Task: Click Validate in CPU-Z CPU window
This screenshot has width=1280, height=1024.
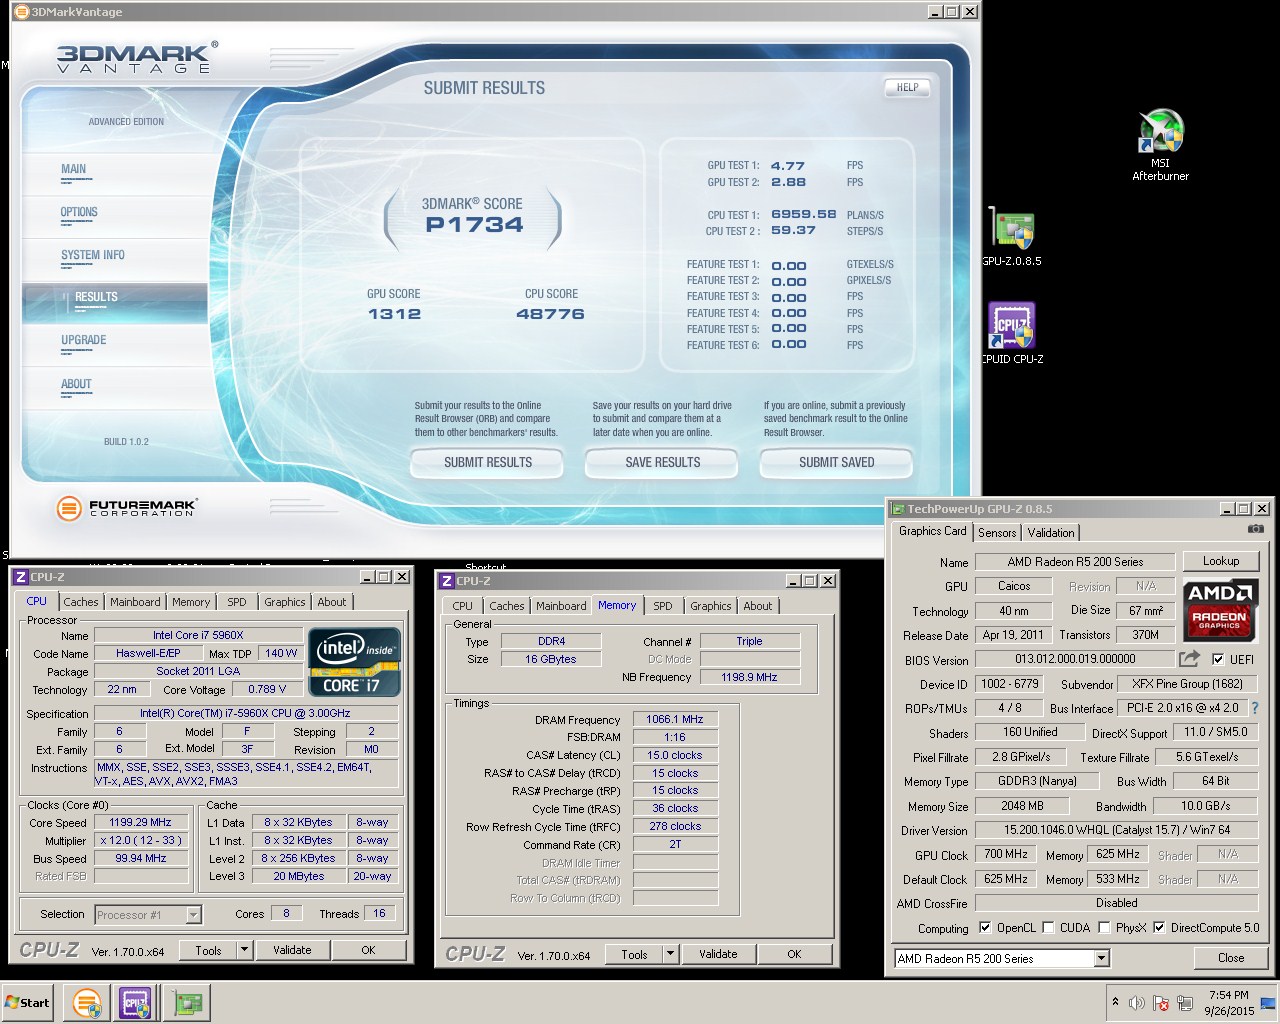Action: pos(292,950)
